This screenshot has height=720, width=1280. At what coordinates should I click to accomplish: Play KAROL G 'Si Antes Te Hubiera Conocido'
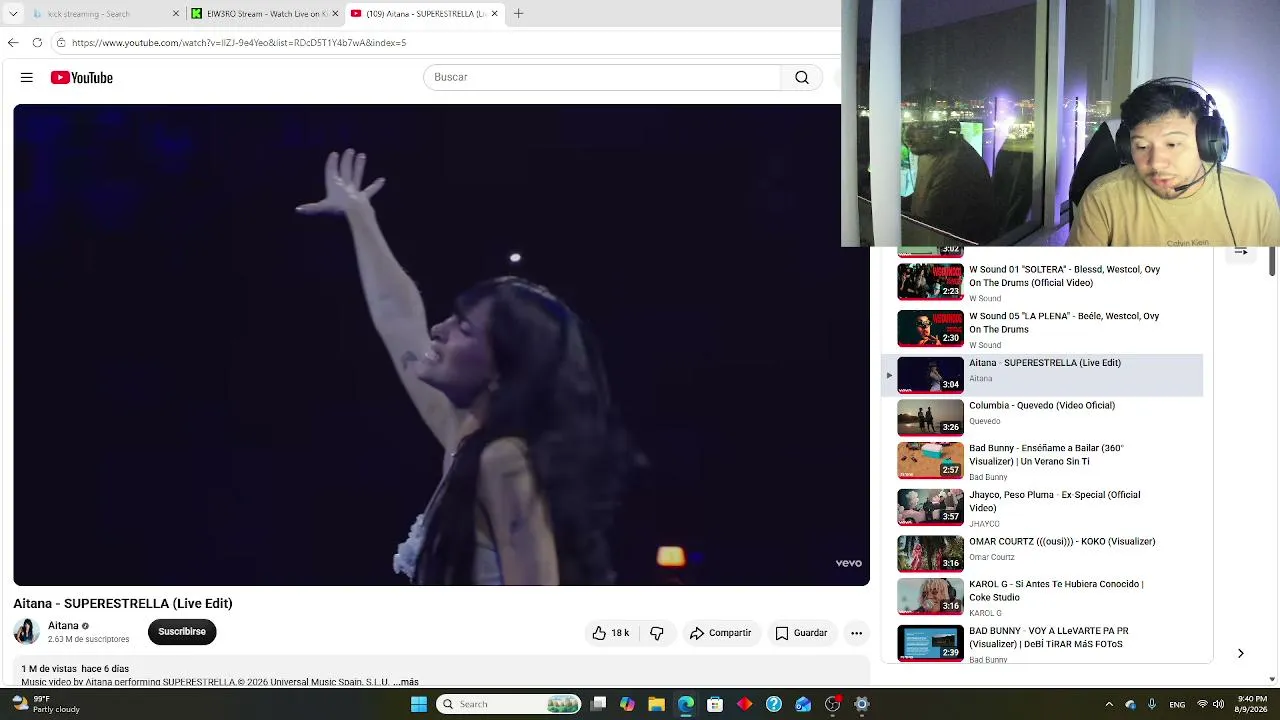pos(1056,590)
